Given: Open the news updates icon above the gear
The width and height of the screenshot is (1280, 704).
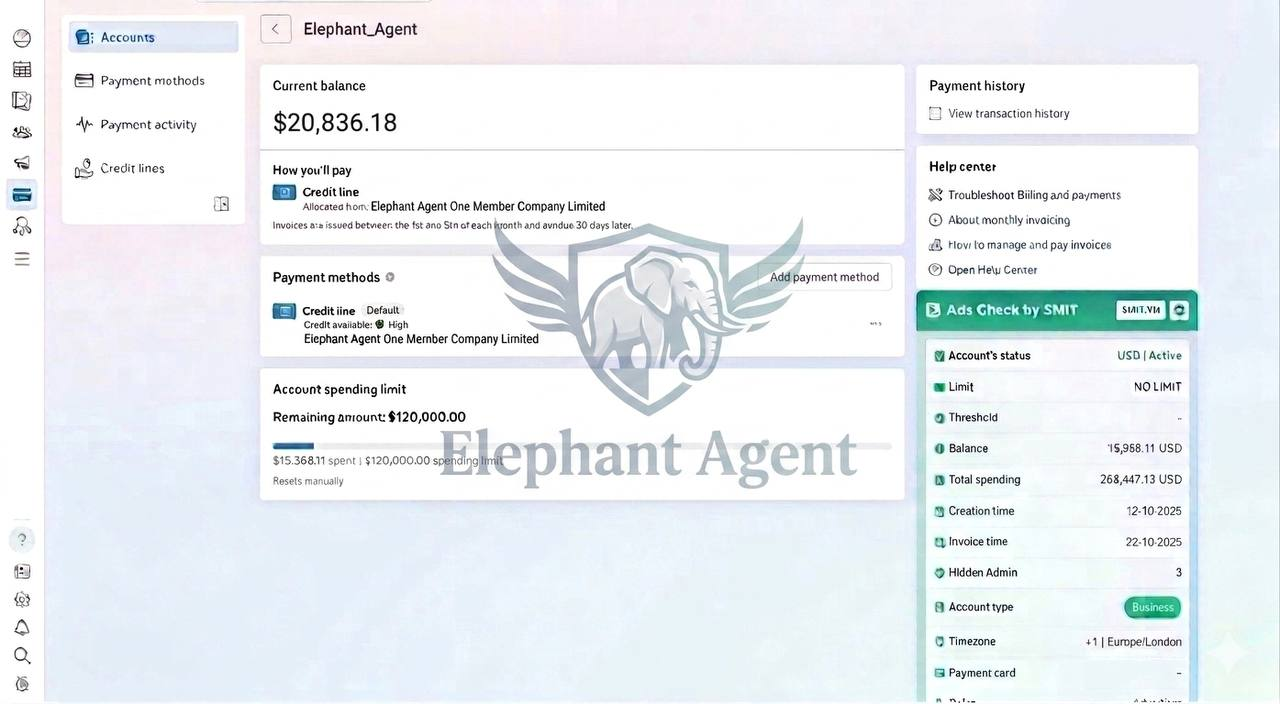Looking at the screenshot, I should point(22,572).
